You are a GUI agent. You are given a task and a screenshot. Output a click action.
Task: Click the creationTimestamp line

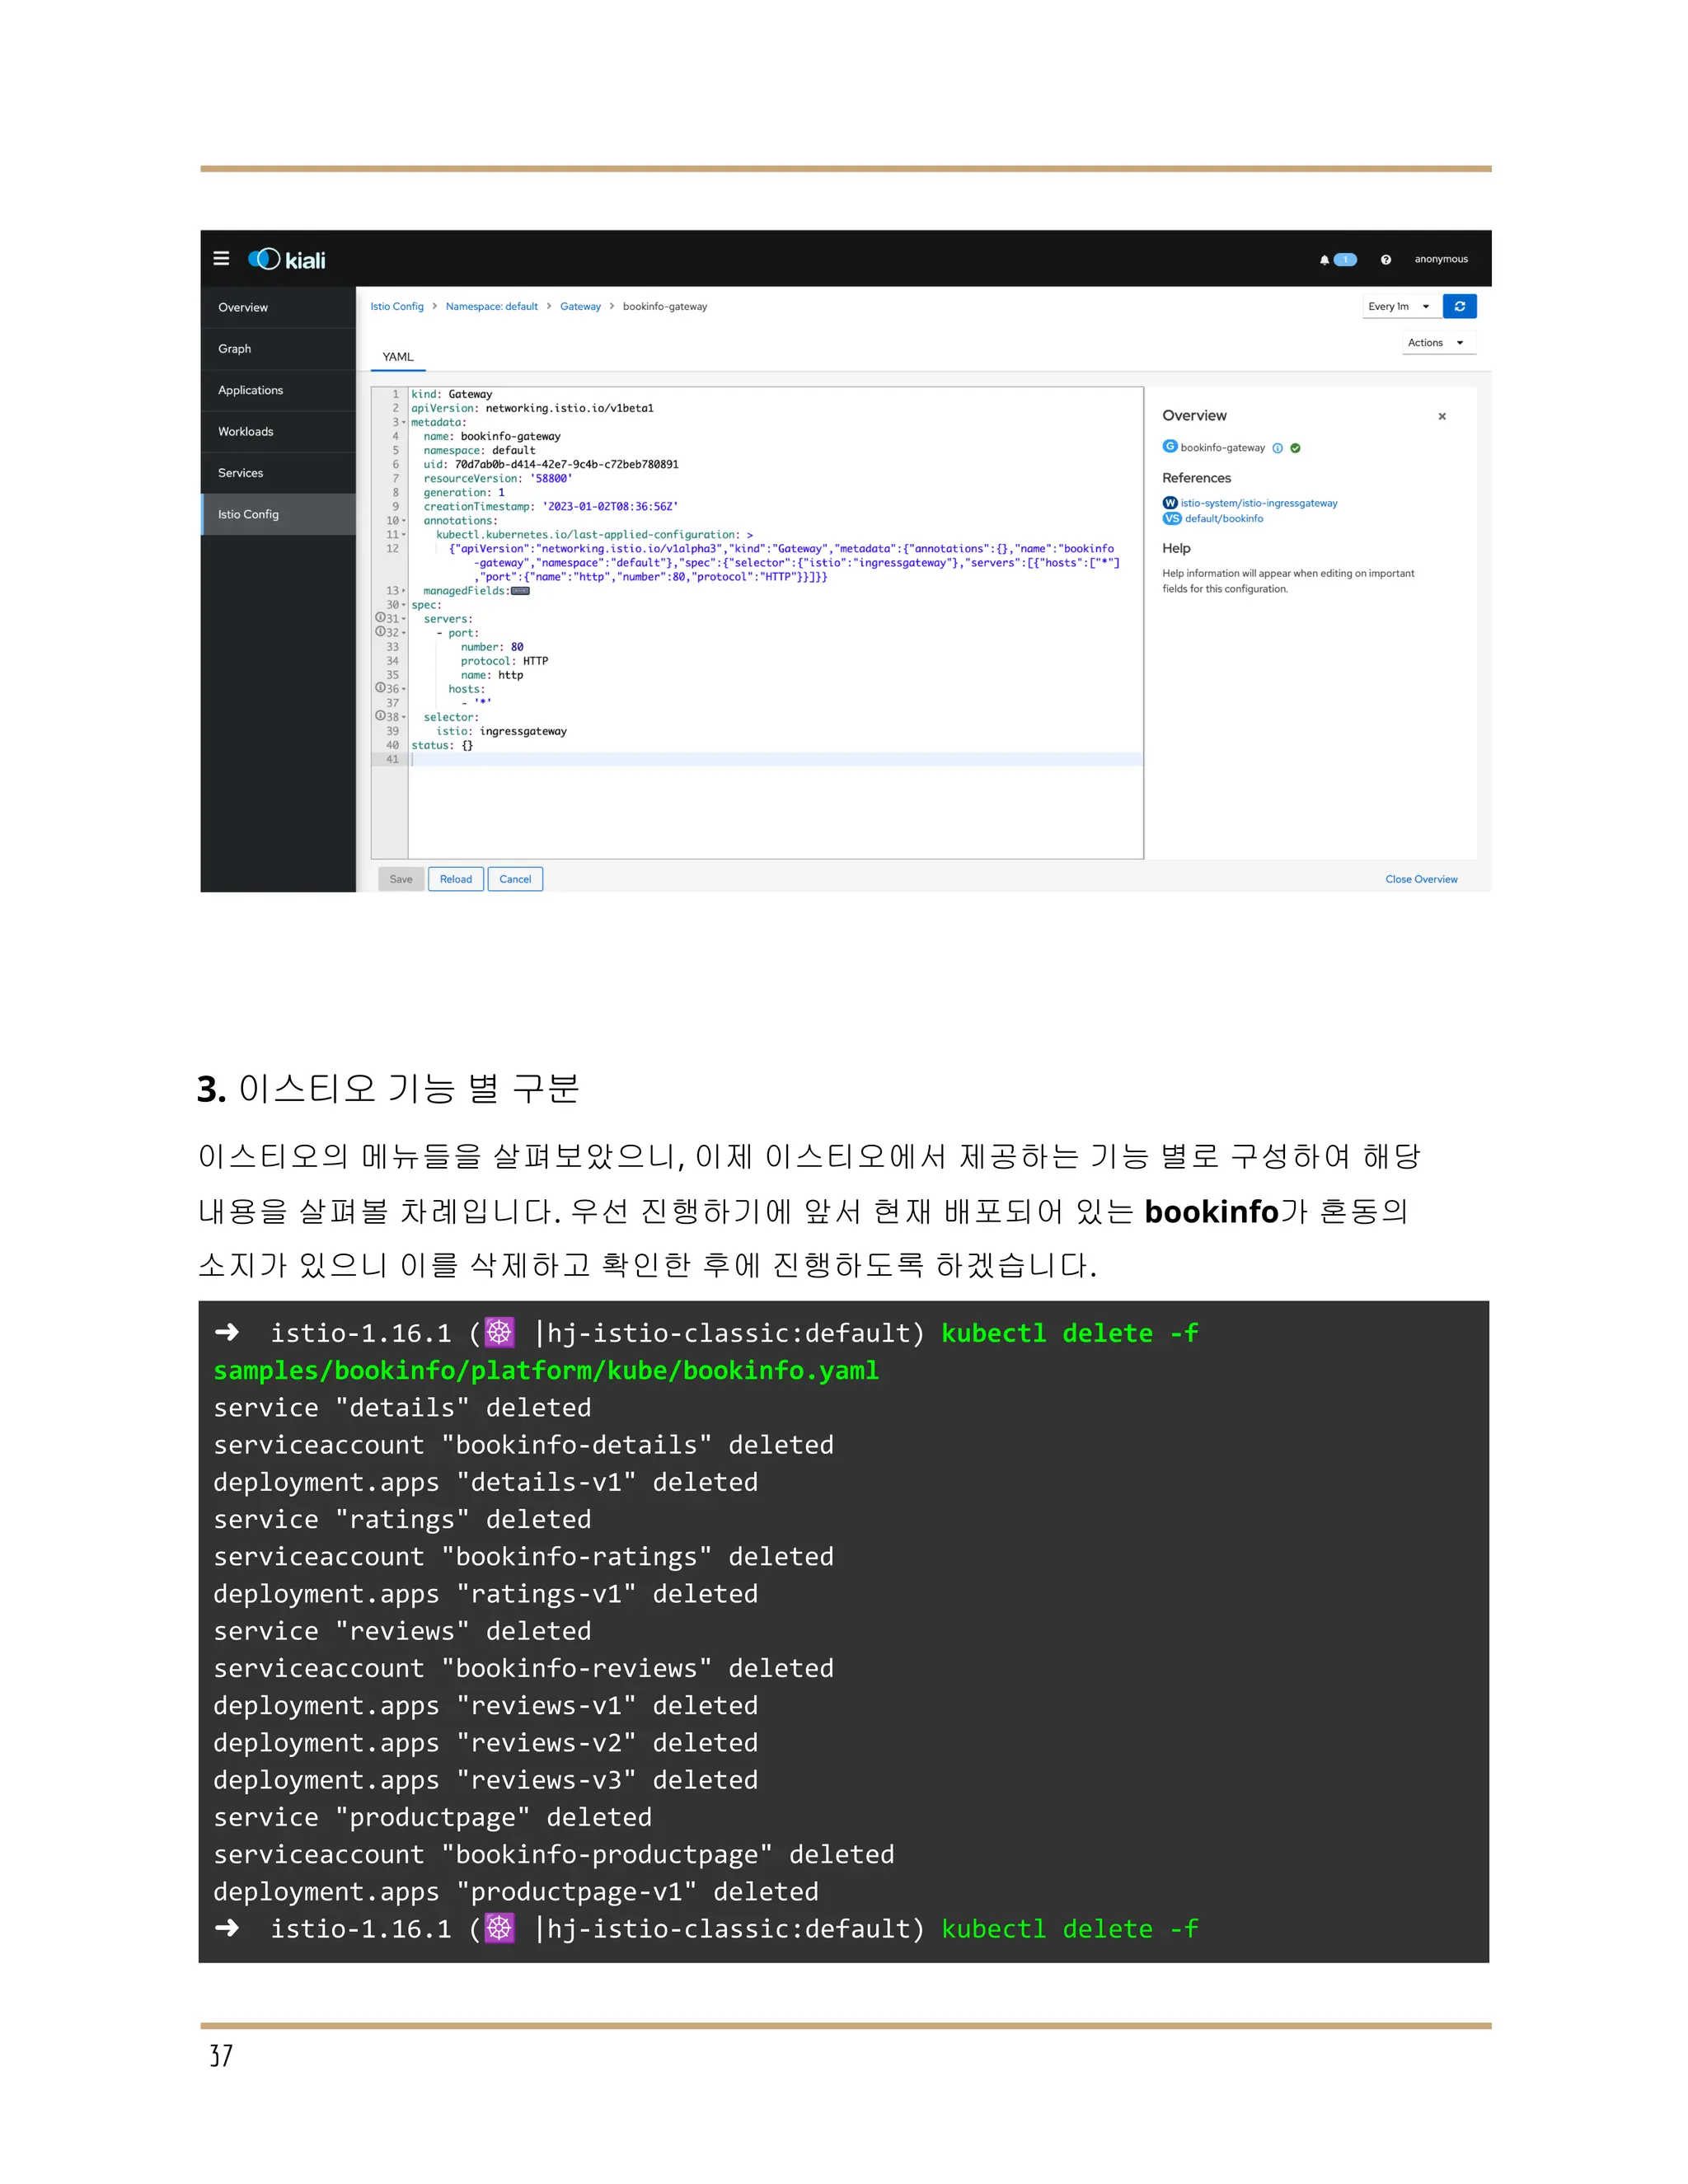click(551, 507)
